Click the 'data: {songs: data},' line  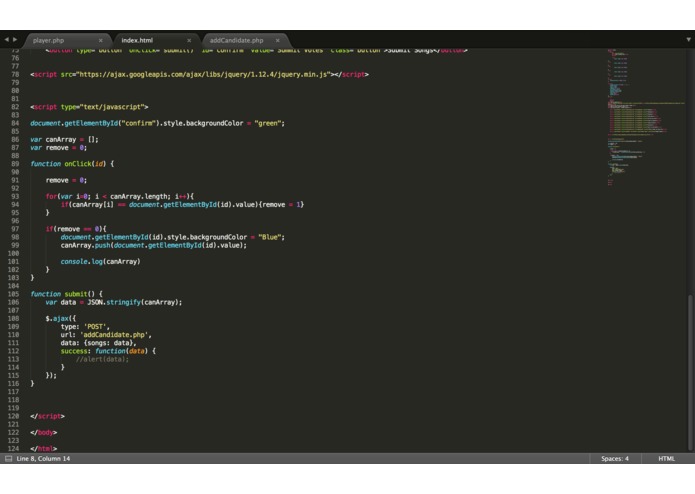coord(98,343)
